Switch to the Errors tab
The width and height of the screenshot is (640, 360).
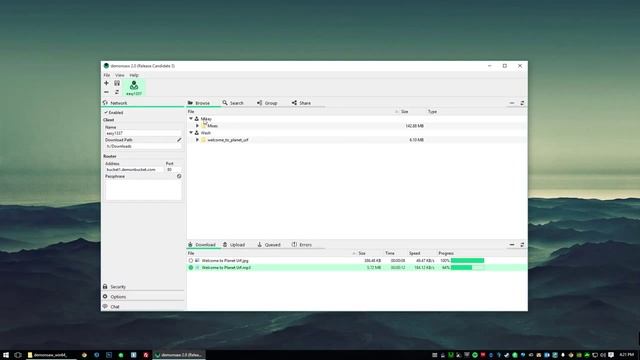point(302,245)
